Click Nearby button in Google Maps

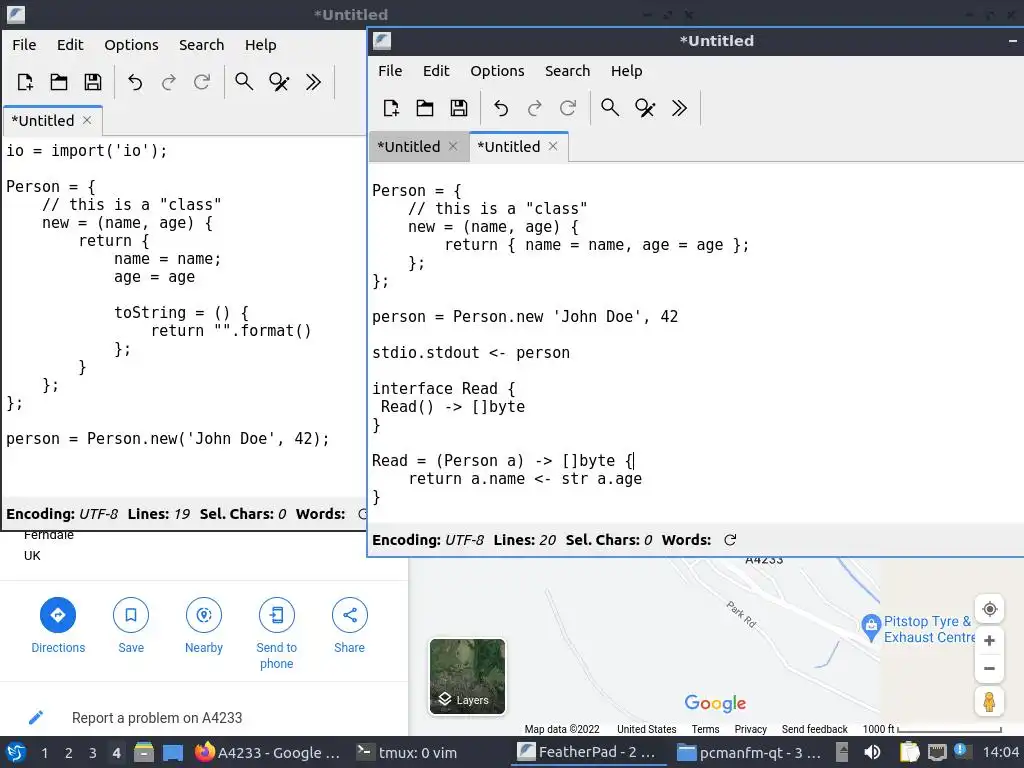click(x=204, y=625)
